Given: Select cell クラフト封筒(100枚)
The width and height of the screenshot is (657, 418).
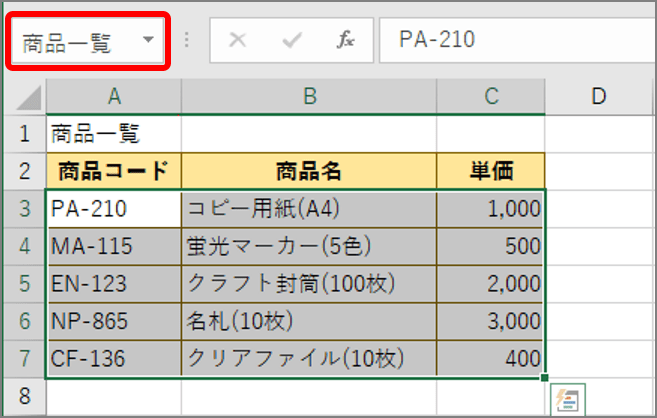Looking at the screenshot, I should (x=309, y=284).
